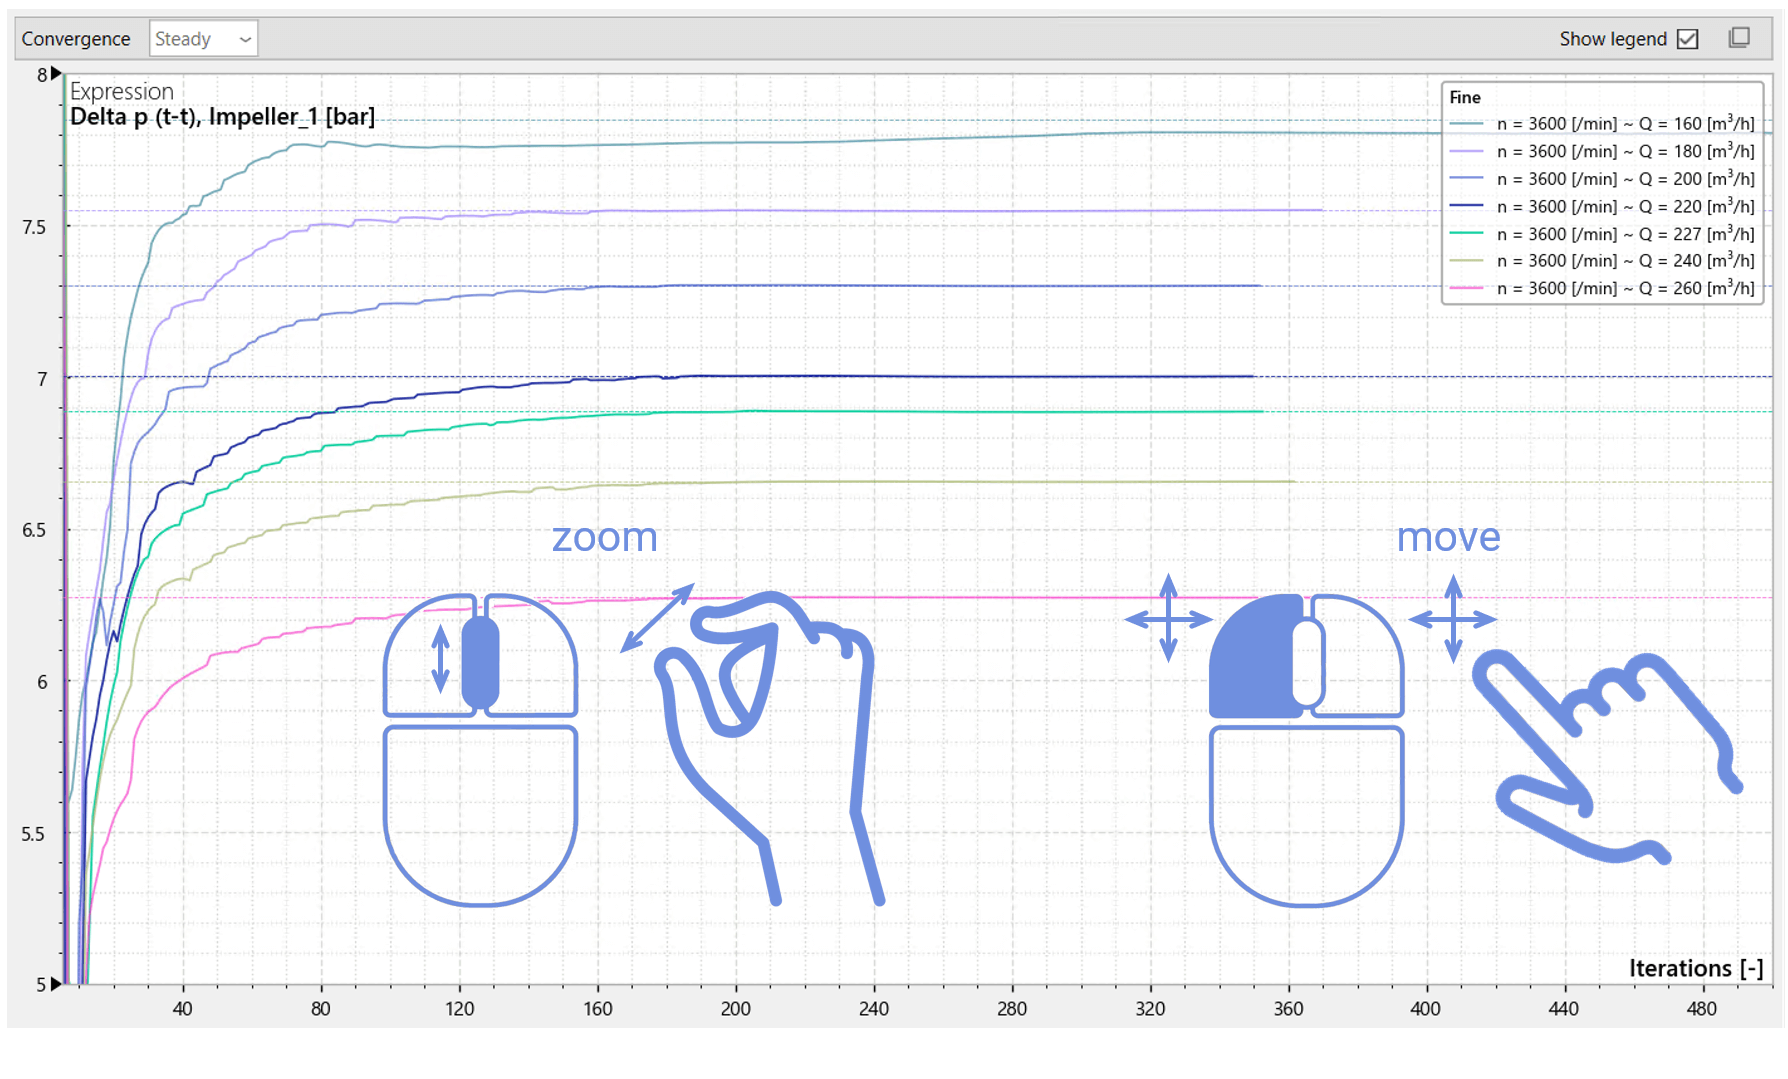Click the Fine legend heading
1788x1079 pixels.
[x=1465, y=97]
